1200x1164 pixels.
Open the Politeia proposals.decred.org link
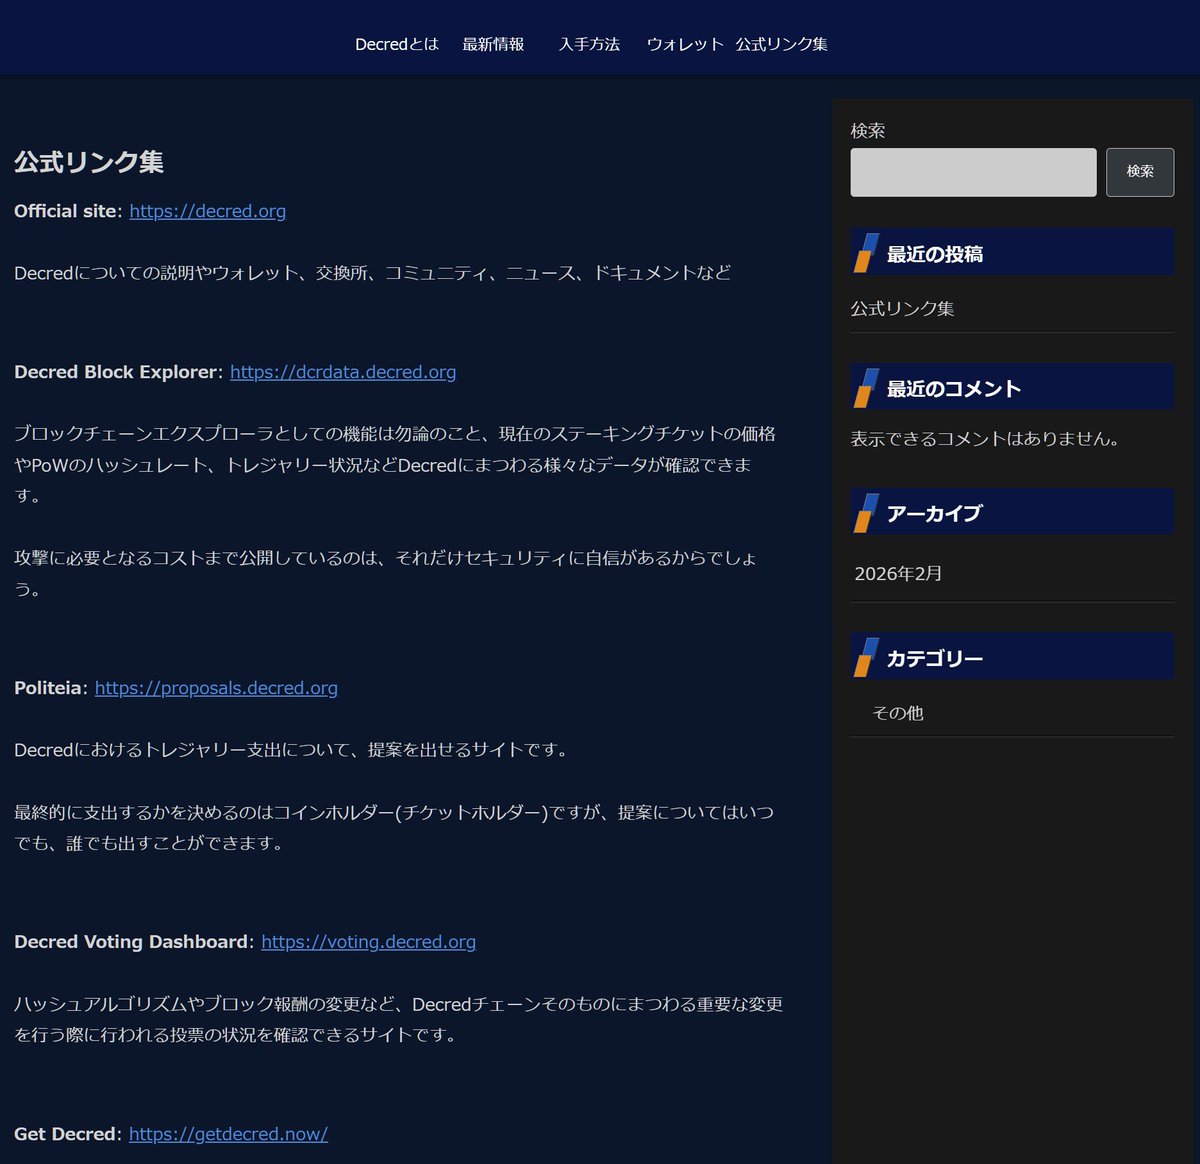pos(215,688)
